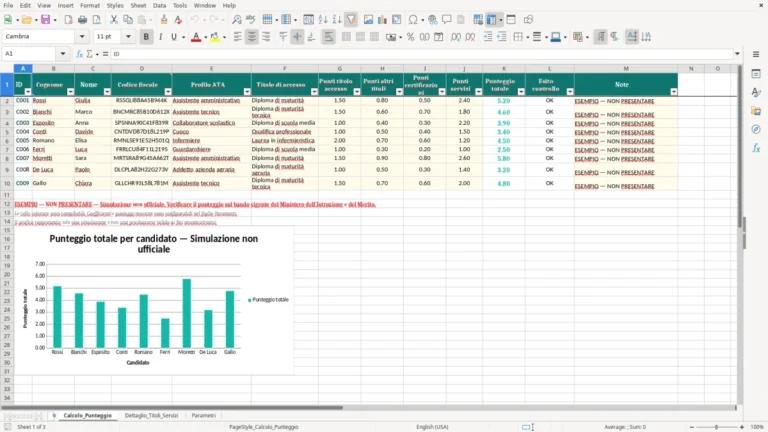768x432 pixels.
Task: Open sidebar Gallery icon
Action: [756, 111]
